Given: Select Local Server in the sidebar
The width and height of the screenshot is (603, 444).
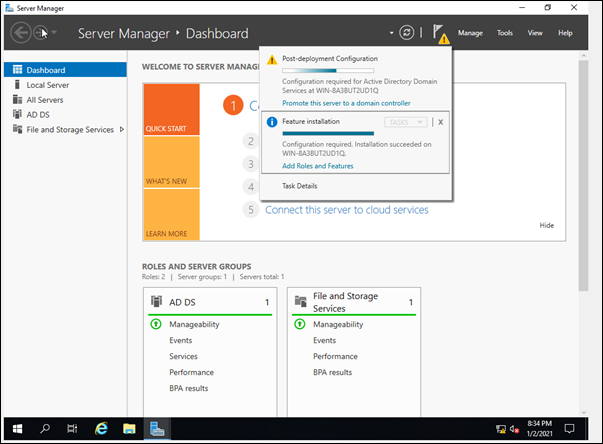Looking at the screenshot, I should [65, 85].
